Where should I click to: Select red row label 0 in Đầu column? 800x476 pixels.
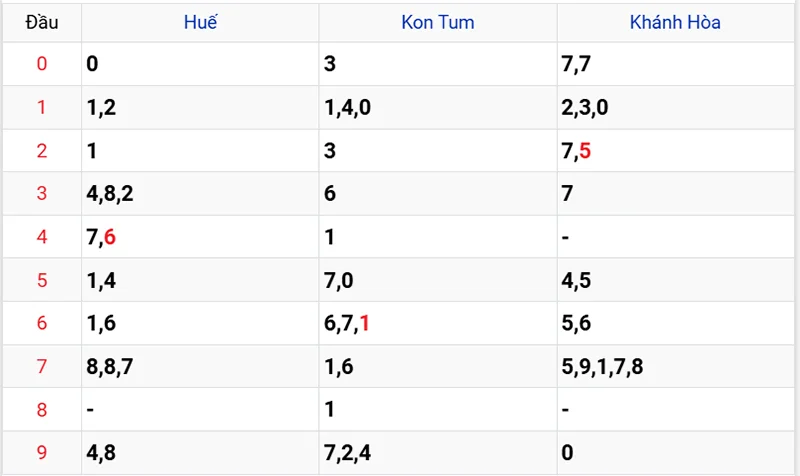41,65
